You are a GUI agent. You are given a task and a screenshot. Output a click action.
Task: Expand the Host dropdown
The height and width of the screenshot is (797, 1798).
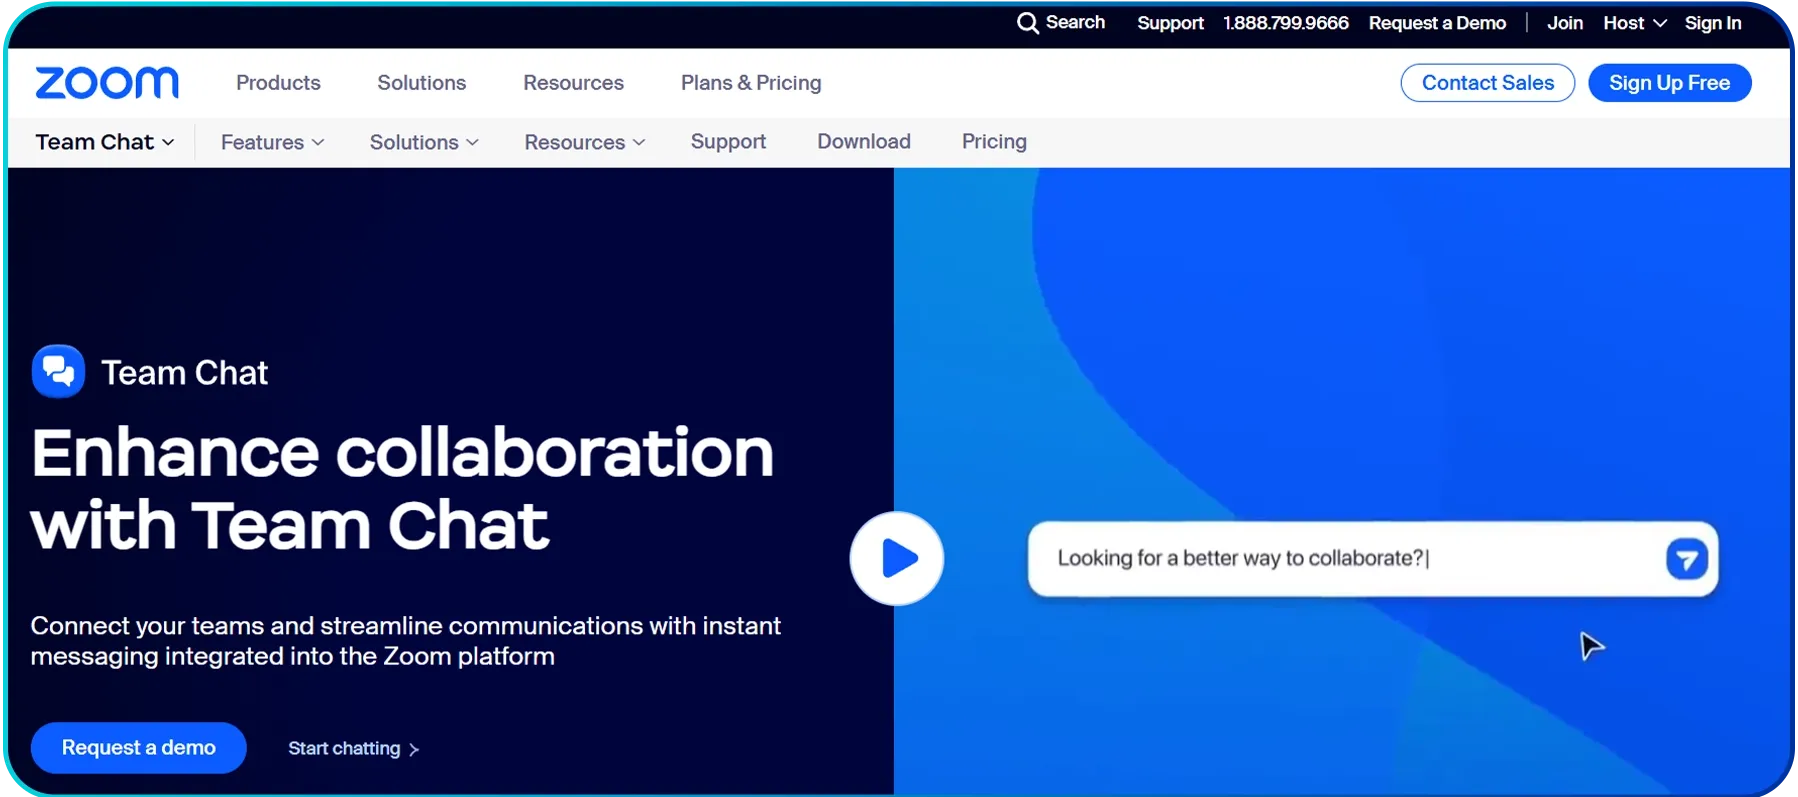tap(1635, 23)
